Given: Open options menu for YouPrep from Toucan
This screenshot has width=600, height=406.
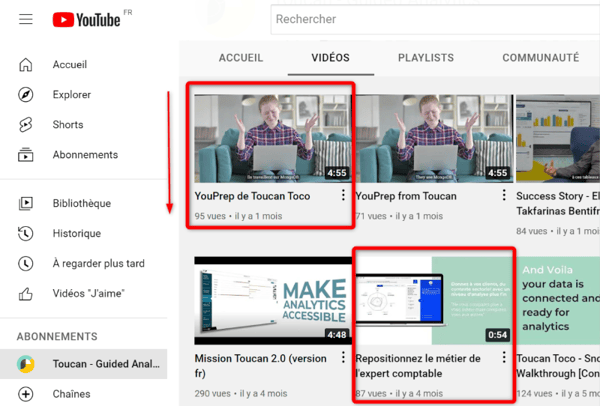Looking at the screenshot, I should point(503,196).
